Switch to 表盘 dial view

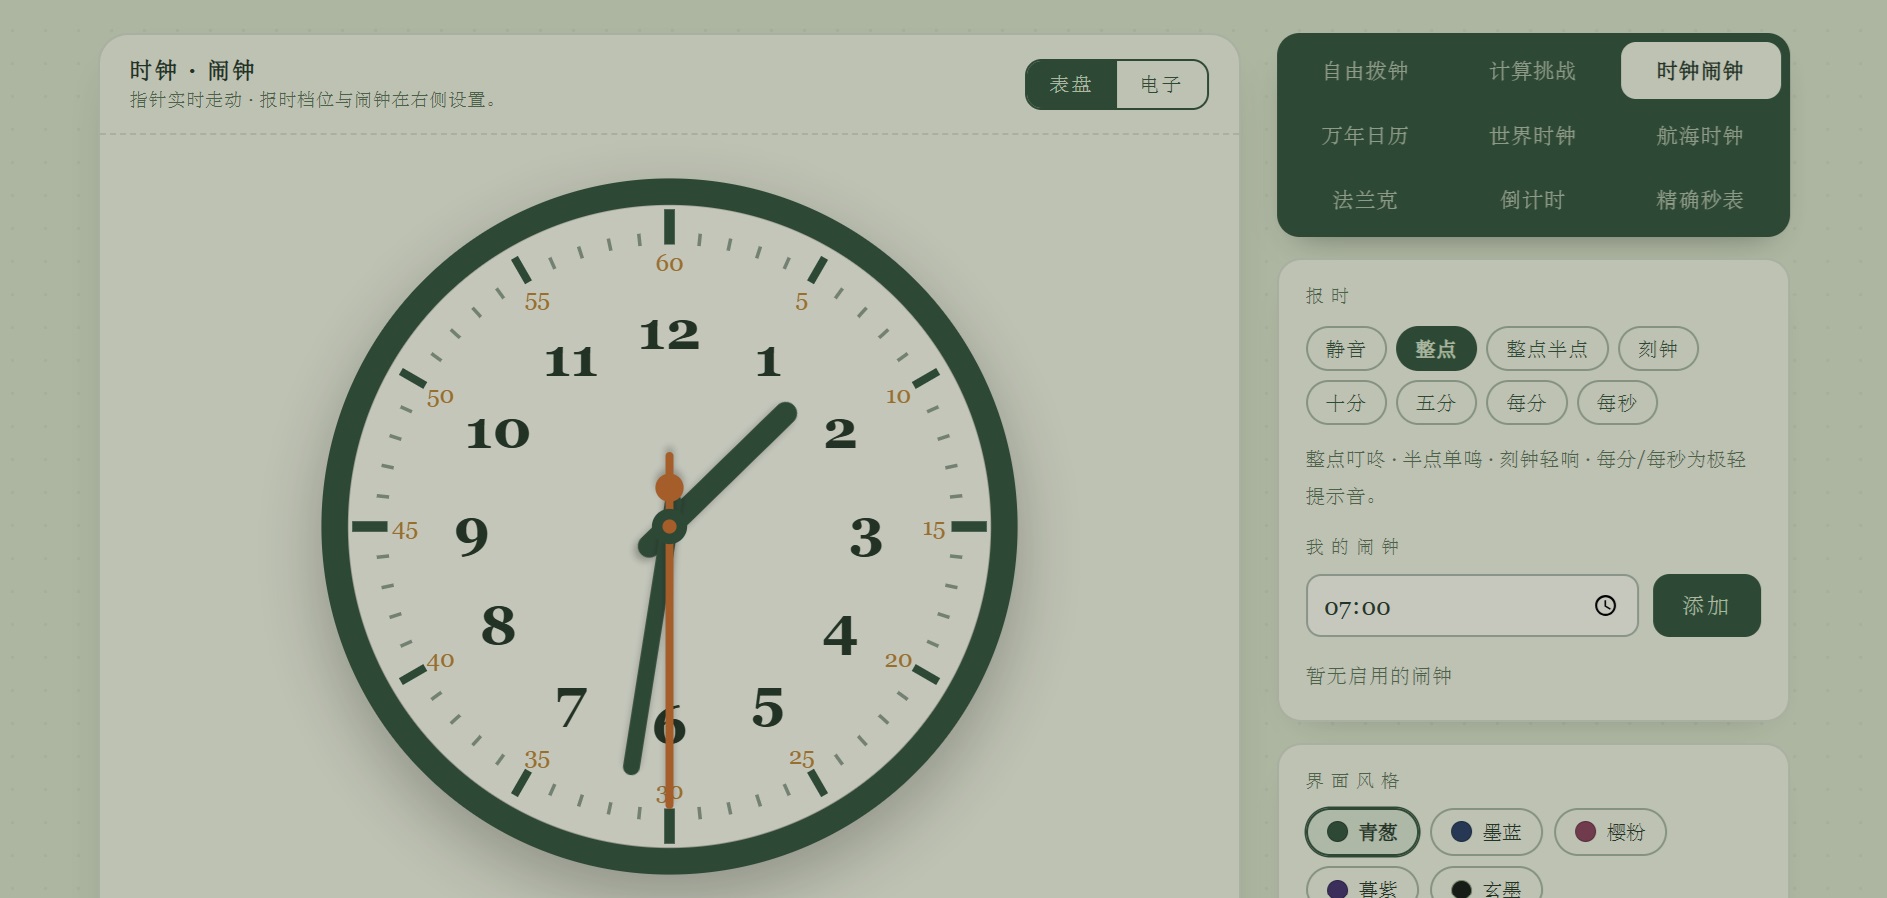(x=1071, y=84)
